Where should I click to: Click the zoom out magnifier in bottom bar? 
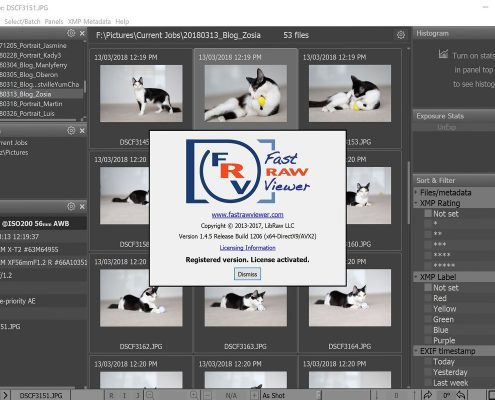pyautogui.click(x=150, y=395)
